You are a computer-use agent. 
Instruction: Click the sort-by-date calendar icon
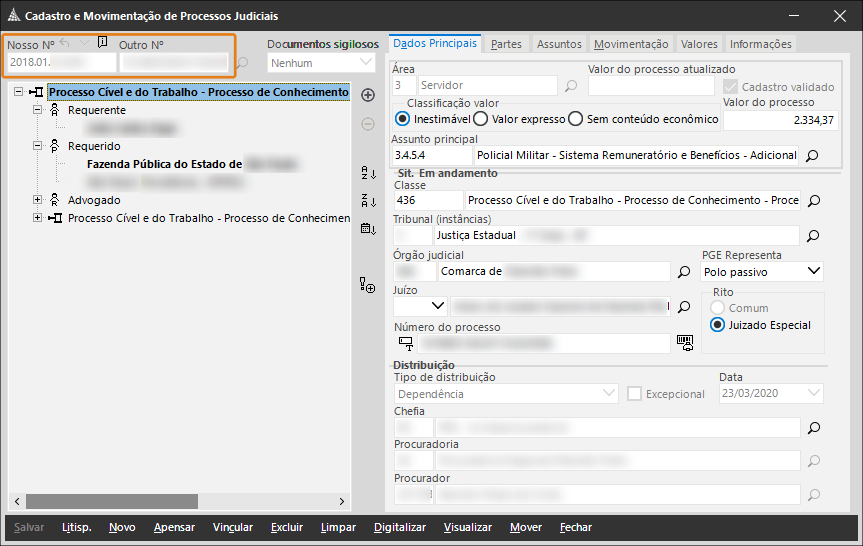pyautogui.click(x=367, y=229)
